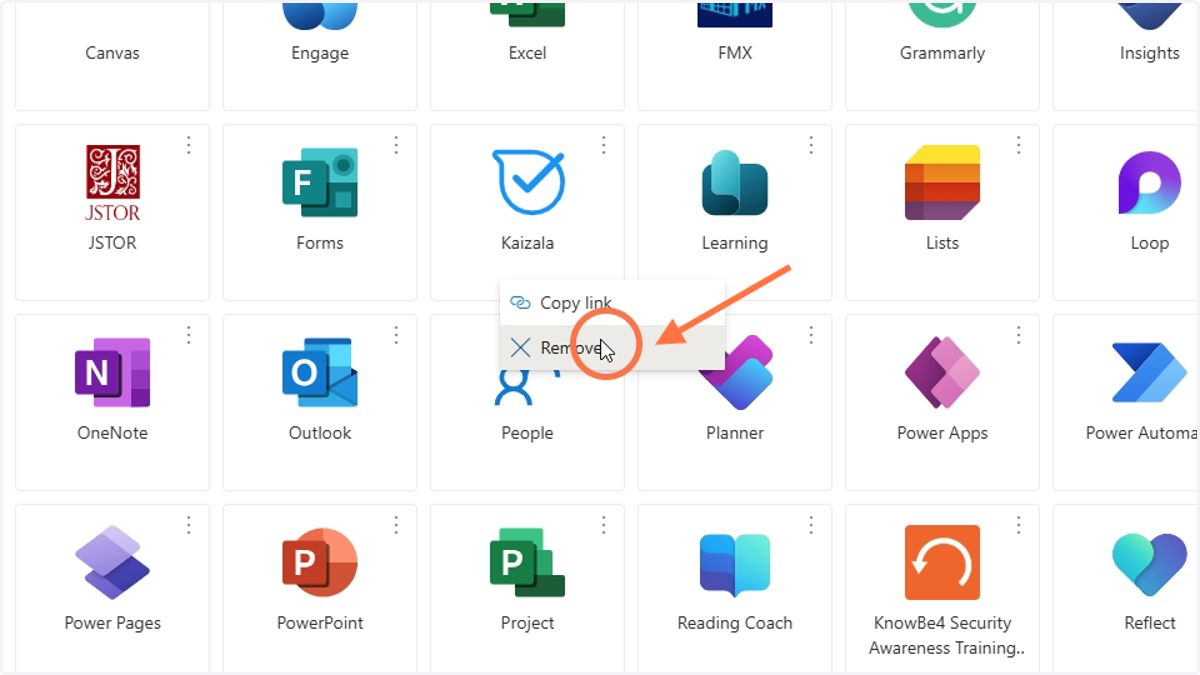Open more options for OneNote tile
The width and height of the screenshot is (1200, 675).
click(x=189, y=335)
